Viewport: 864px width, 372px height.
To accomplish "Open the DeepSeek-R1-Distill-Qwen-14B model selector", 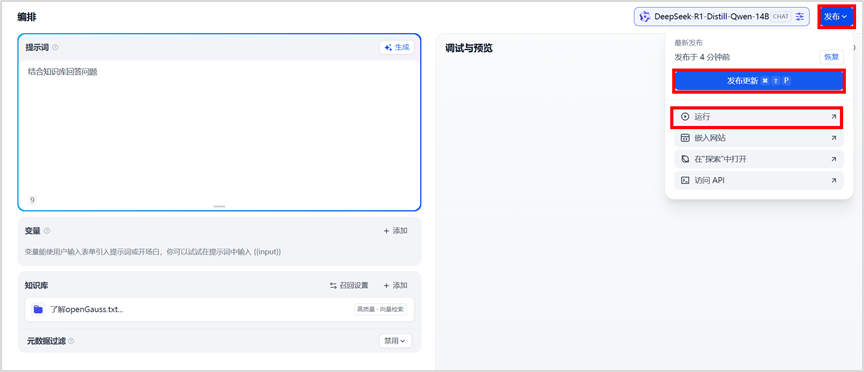I will pos(722,17).
